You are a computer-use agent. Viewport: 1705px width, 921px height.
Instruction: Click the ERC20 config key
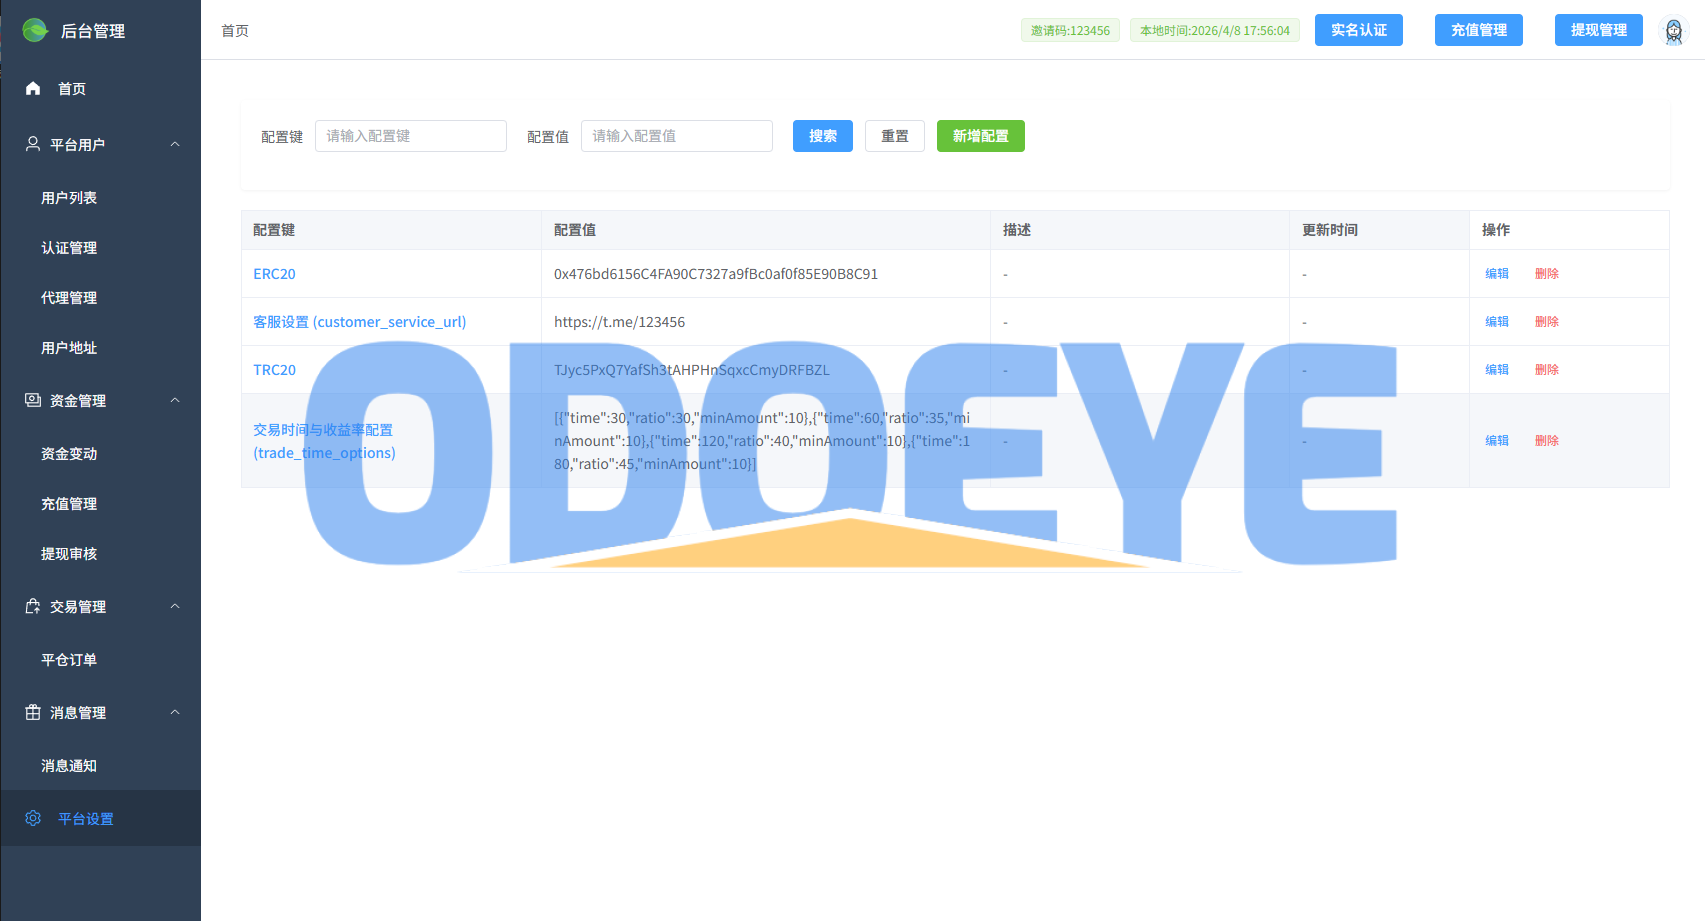click(274, 274)
